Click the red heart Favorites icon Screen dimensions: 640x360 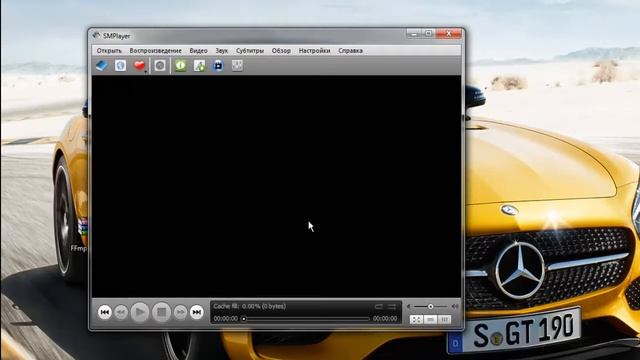point(139,65)
